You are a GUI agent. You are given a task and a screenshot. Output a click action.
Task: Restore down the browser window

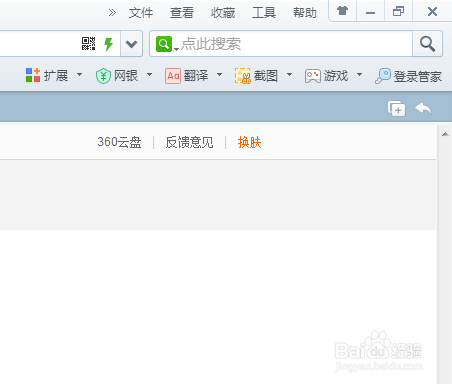click(x=398, y=12)
